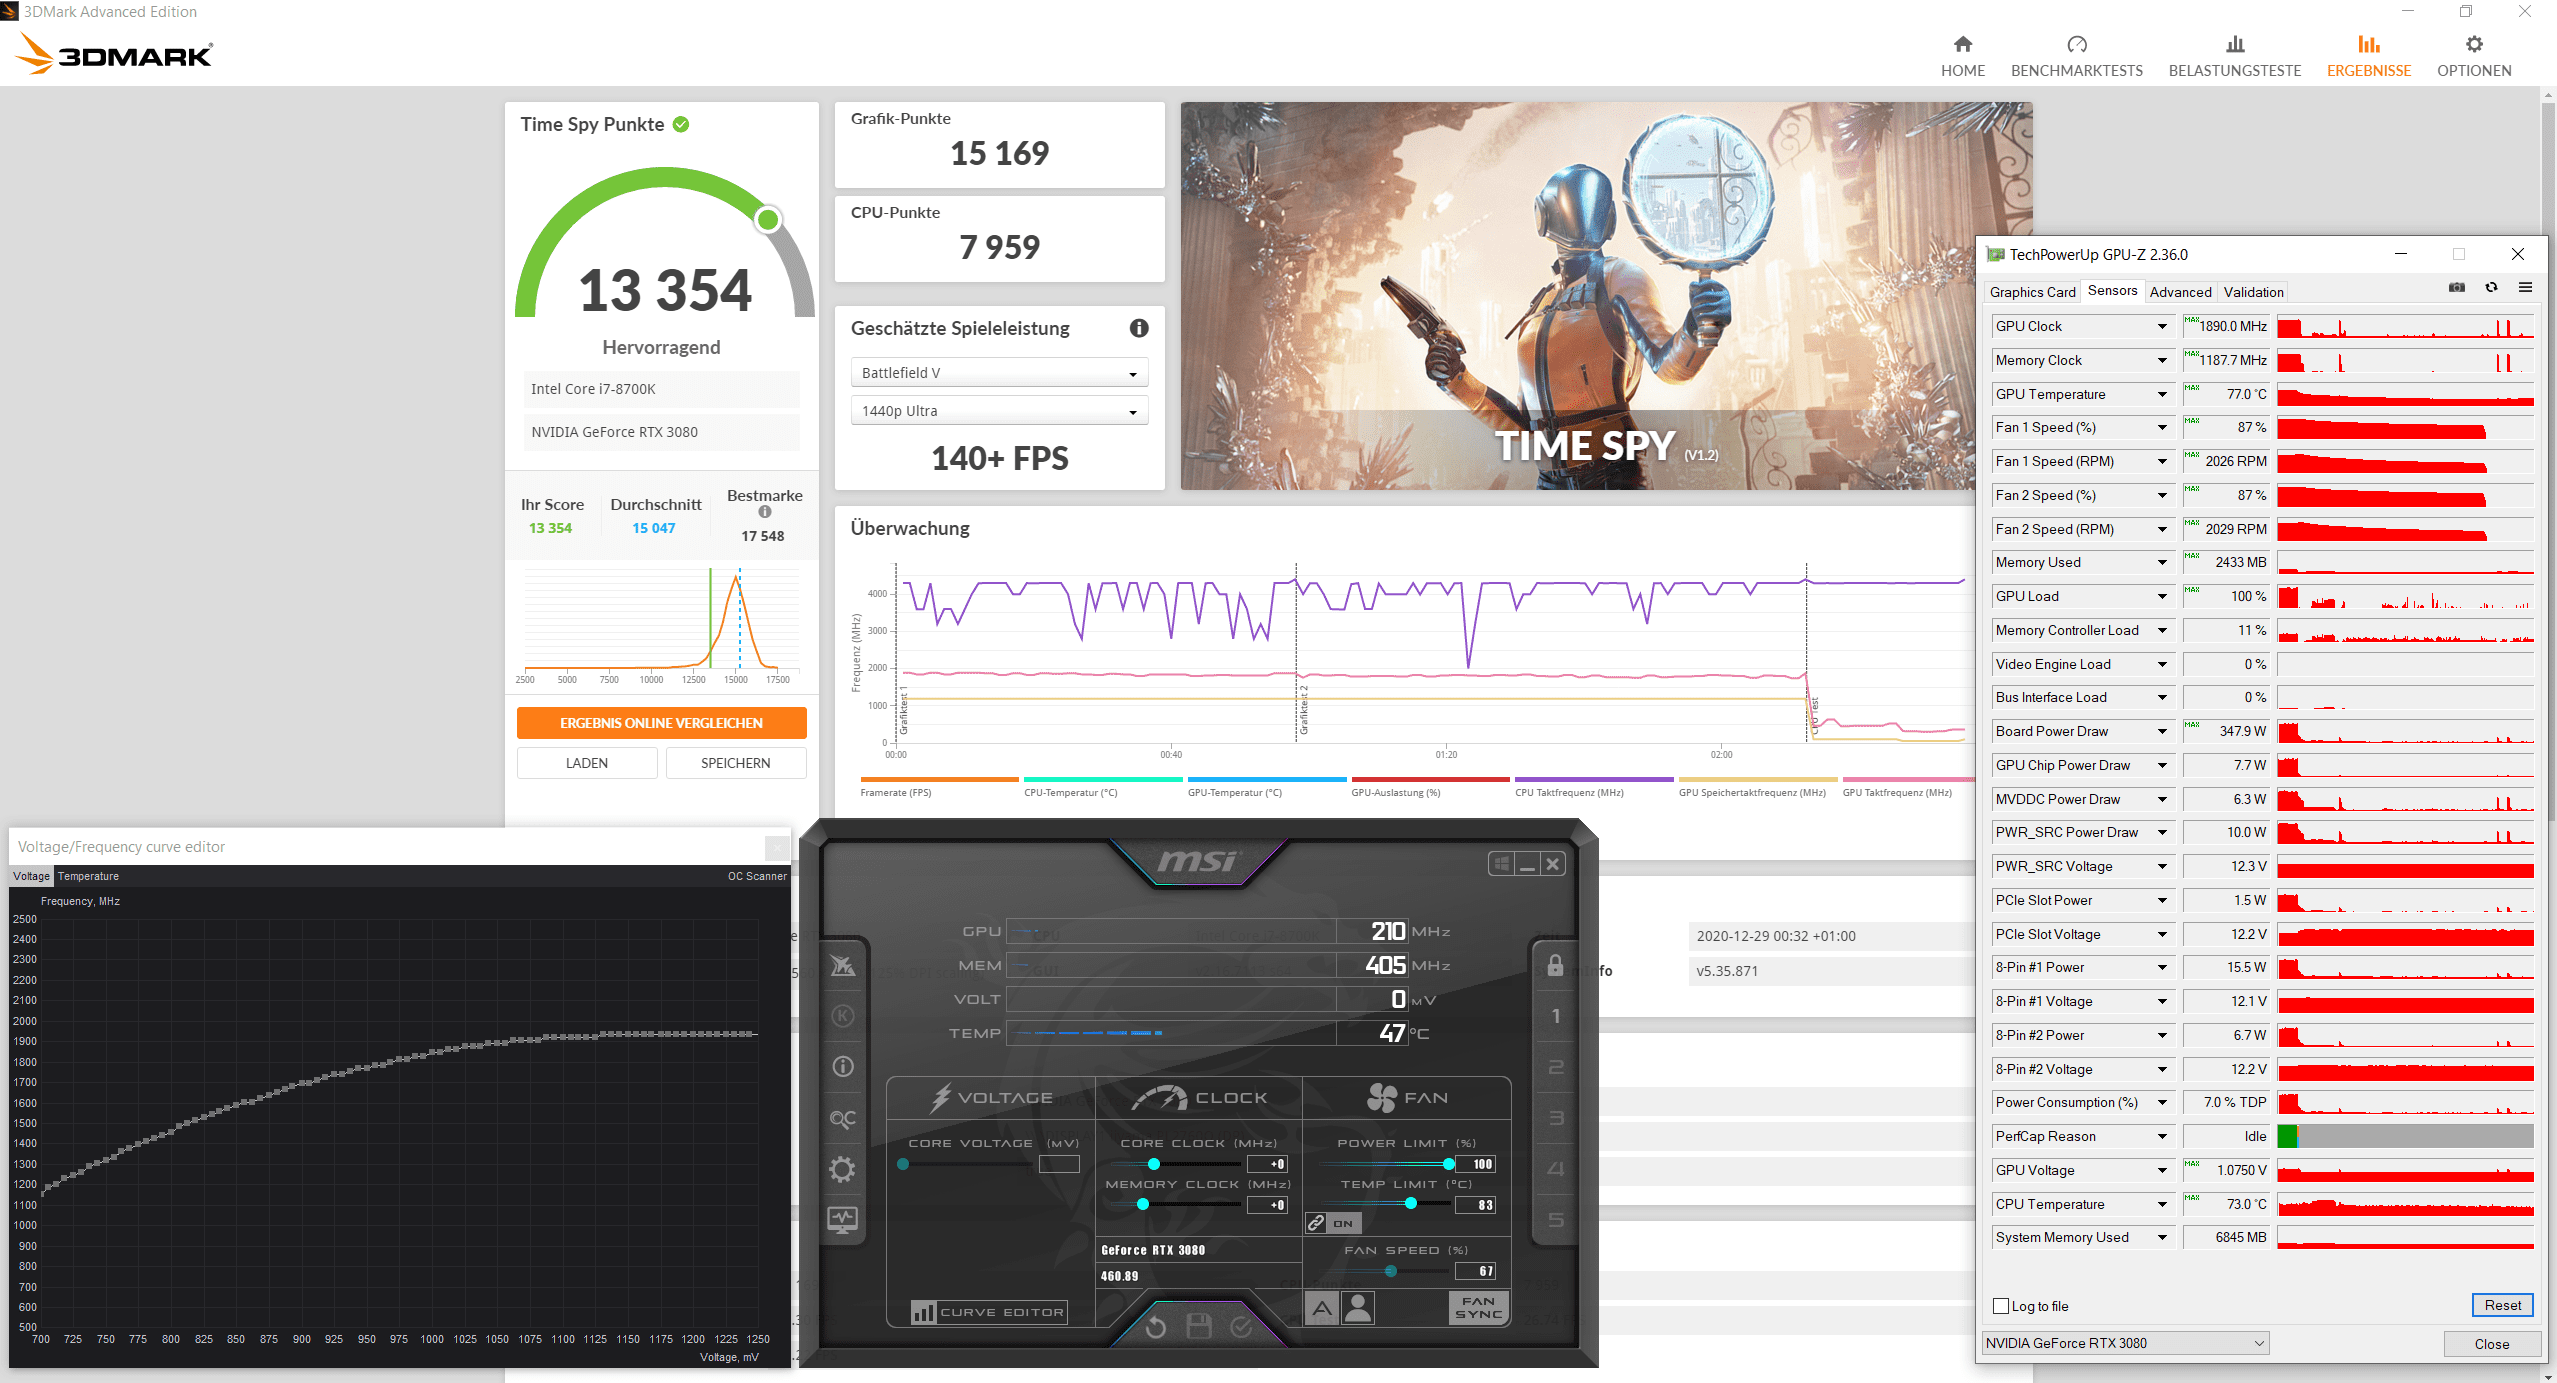The height and width of the screenshot is (1383, 2557).
Task: Open Belastungsteste in the 3DMark navigation
Action: pyautogui.click(x=2234, y=56)
